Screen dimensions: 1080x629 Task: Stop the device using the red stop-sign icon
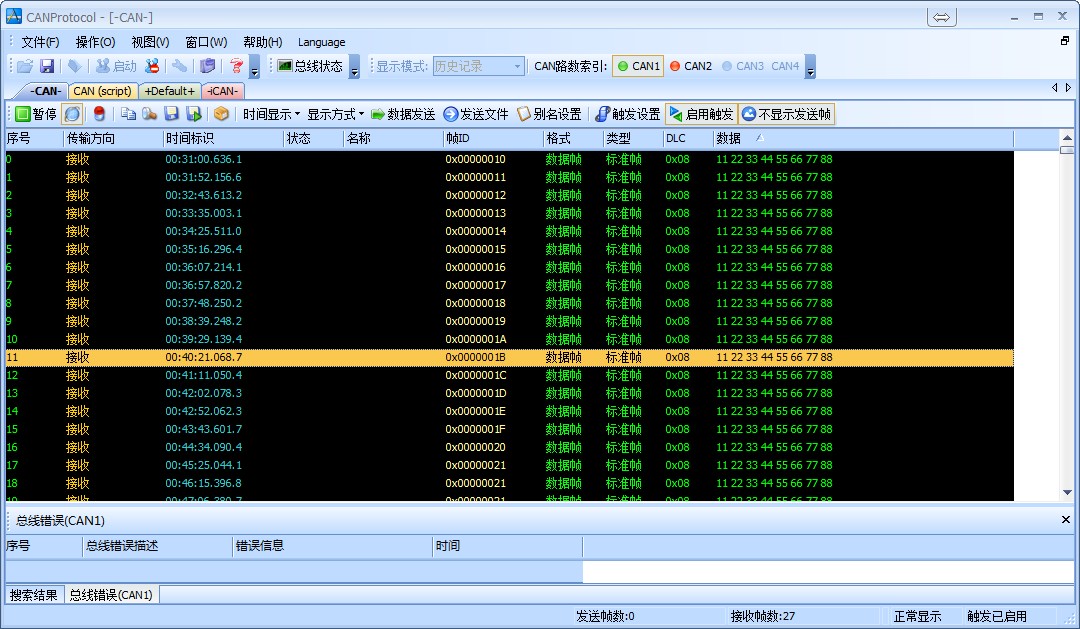click(x=152, y=66)
